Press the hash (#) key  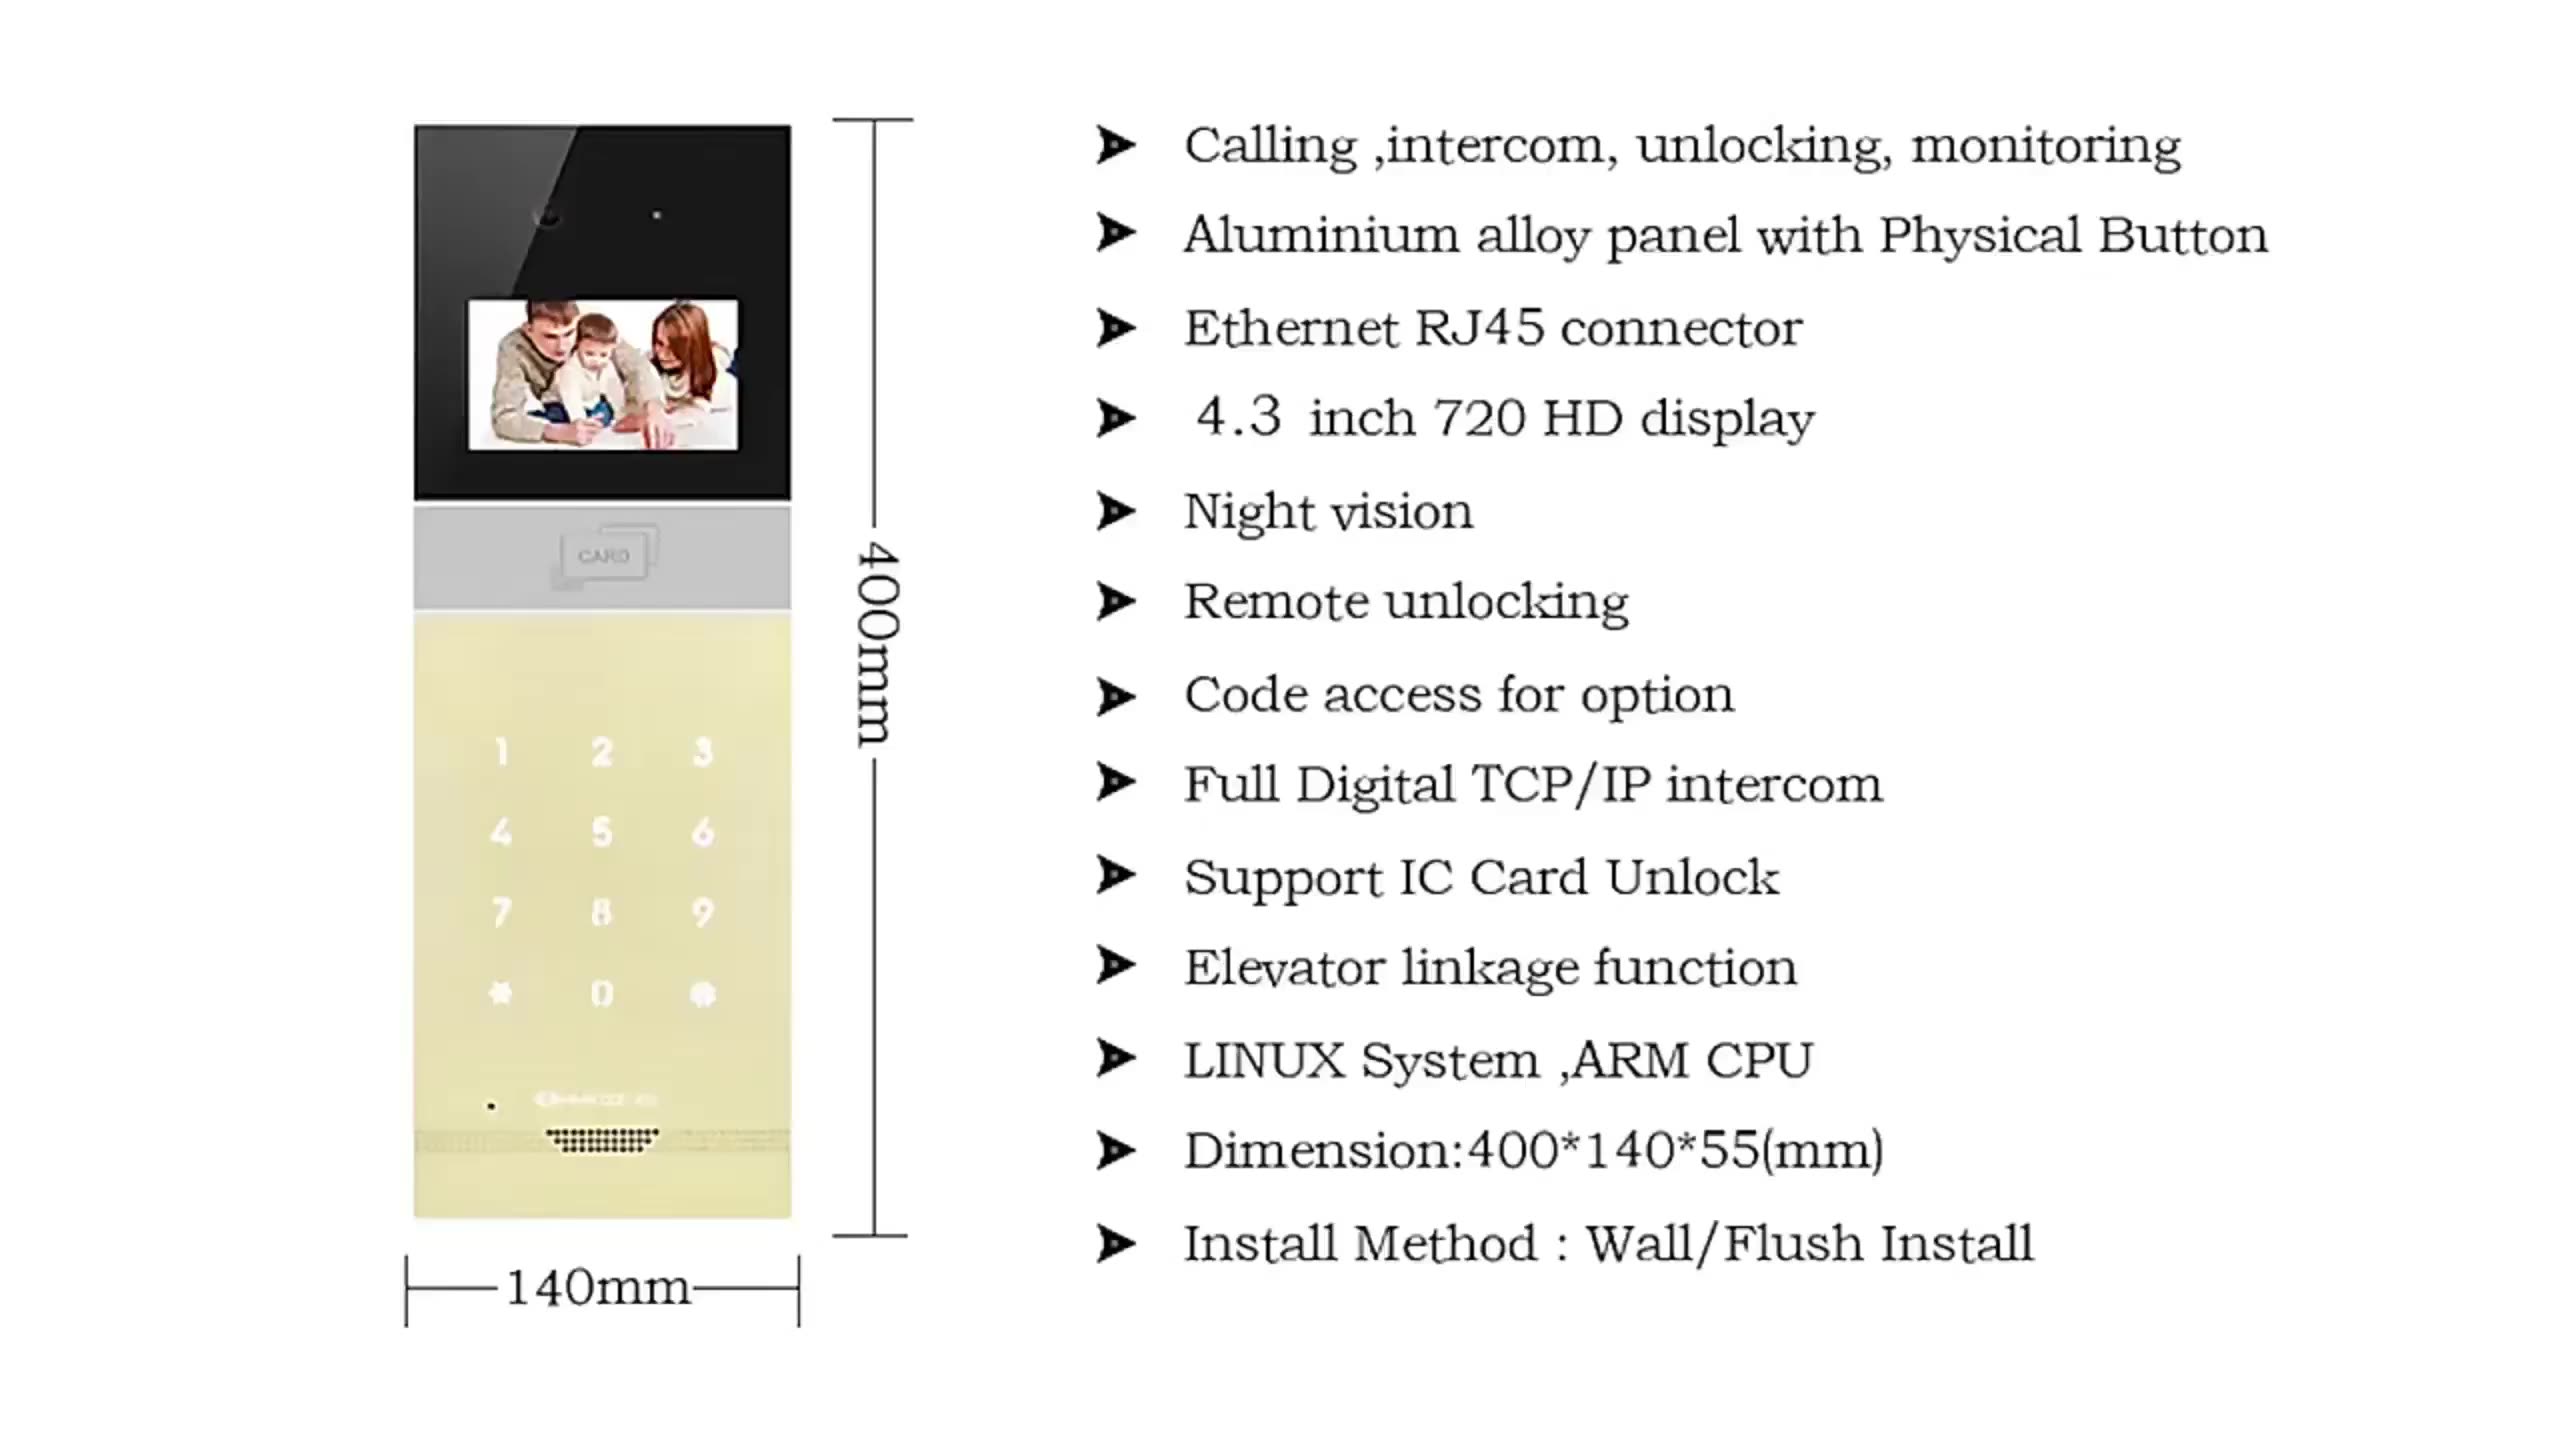click(x=700, y=995)
